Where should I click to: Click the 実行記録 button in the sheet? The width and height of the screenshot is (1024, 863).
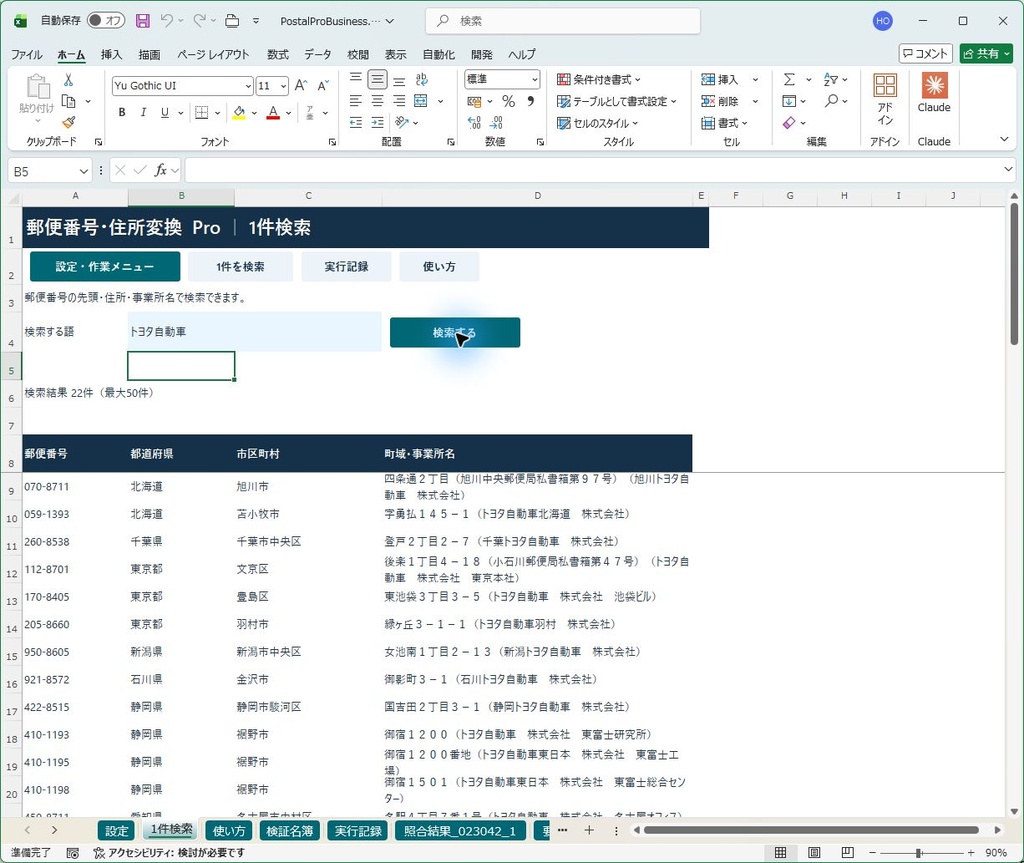346,267
